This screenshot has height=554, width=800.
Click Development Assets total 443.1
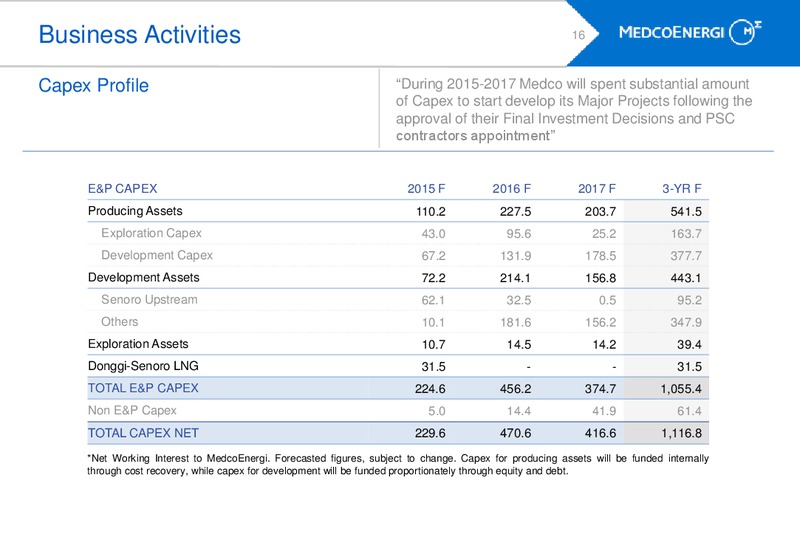(x=686, y=278)
